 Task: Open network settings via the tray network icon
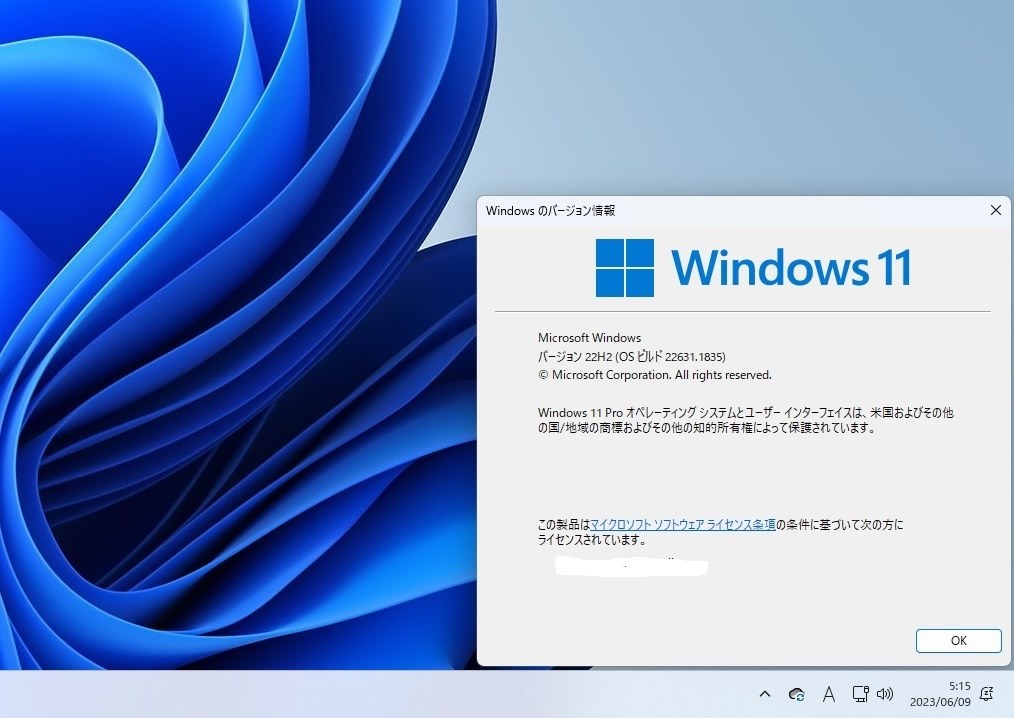click(x=859, y=693)
